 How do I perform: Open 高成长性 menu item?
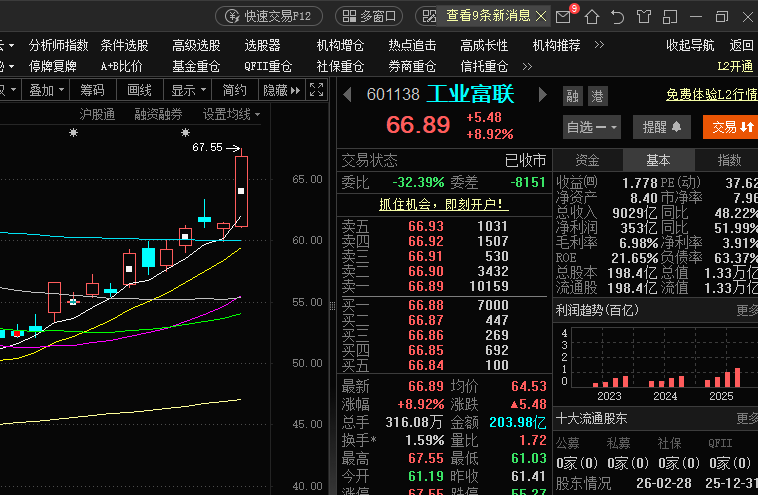pos(484,45)
